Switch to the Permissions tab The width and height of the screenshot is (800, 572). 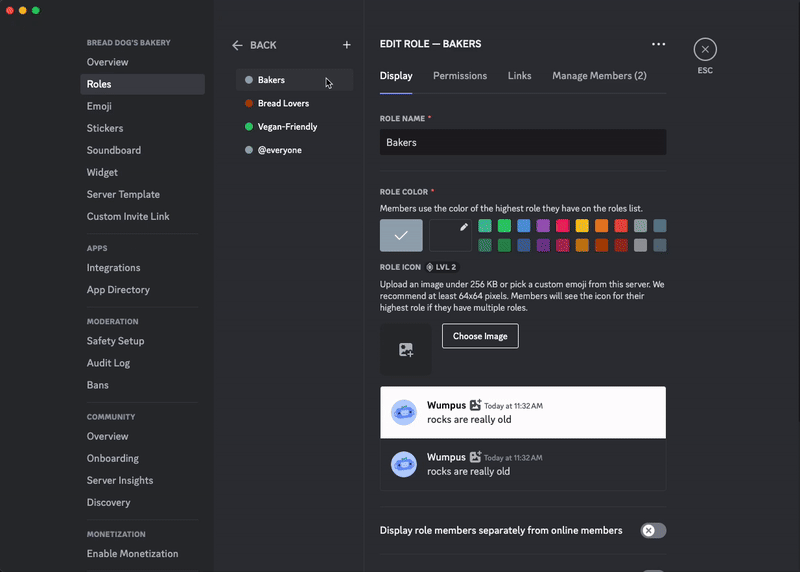(460, 76)
